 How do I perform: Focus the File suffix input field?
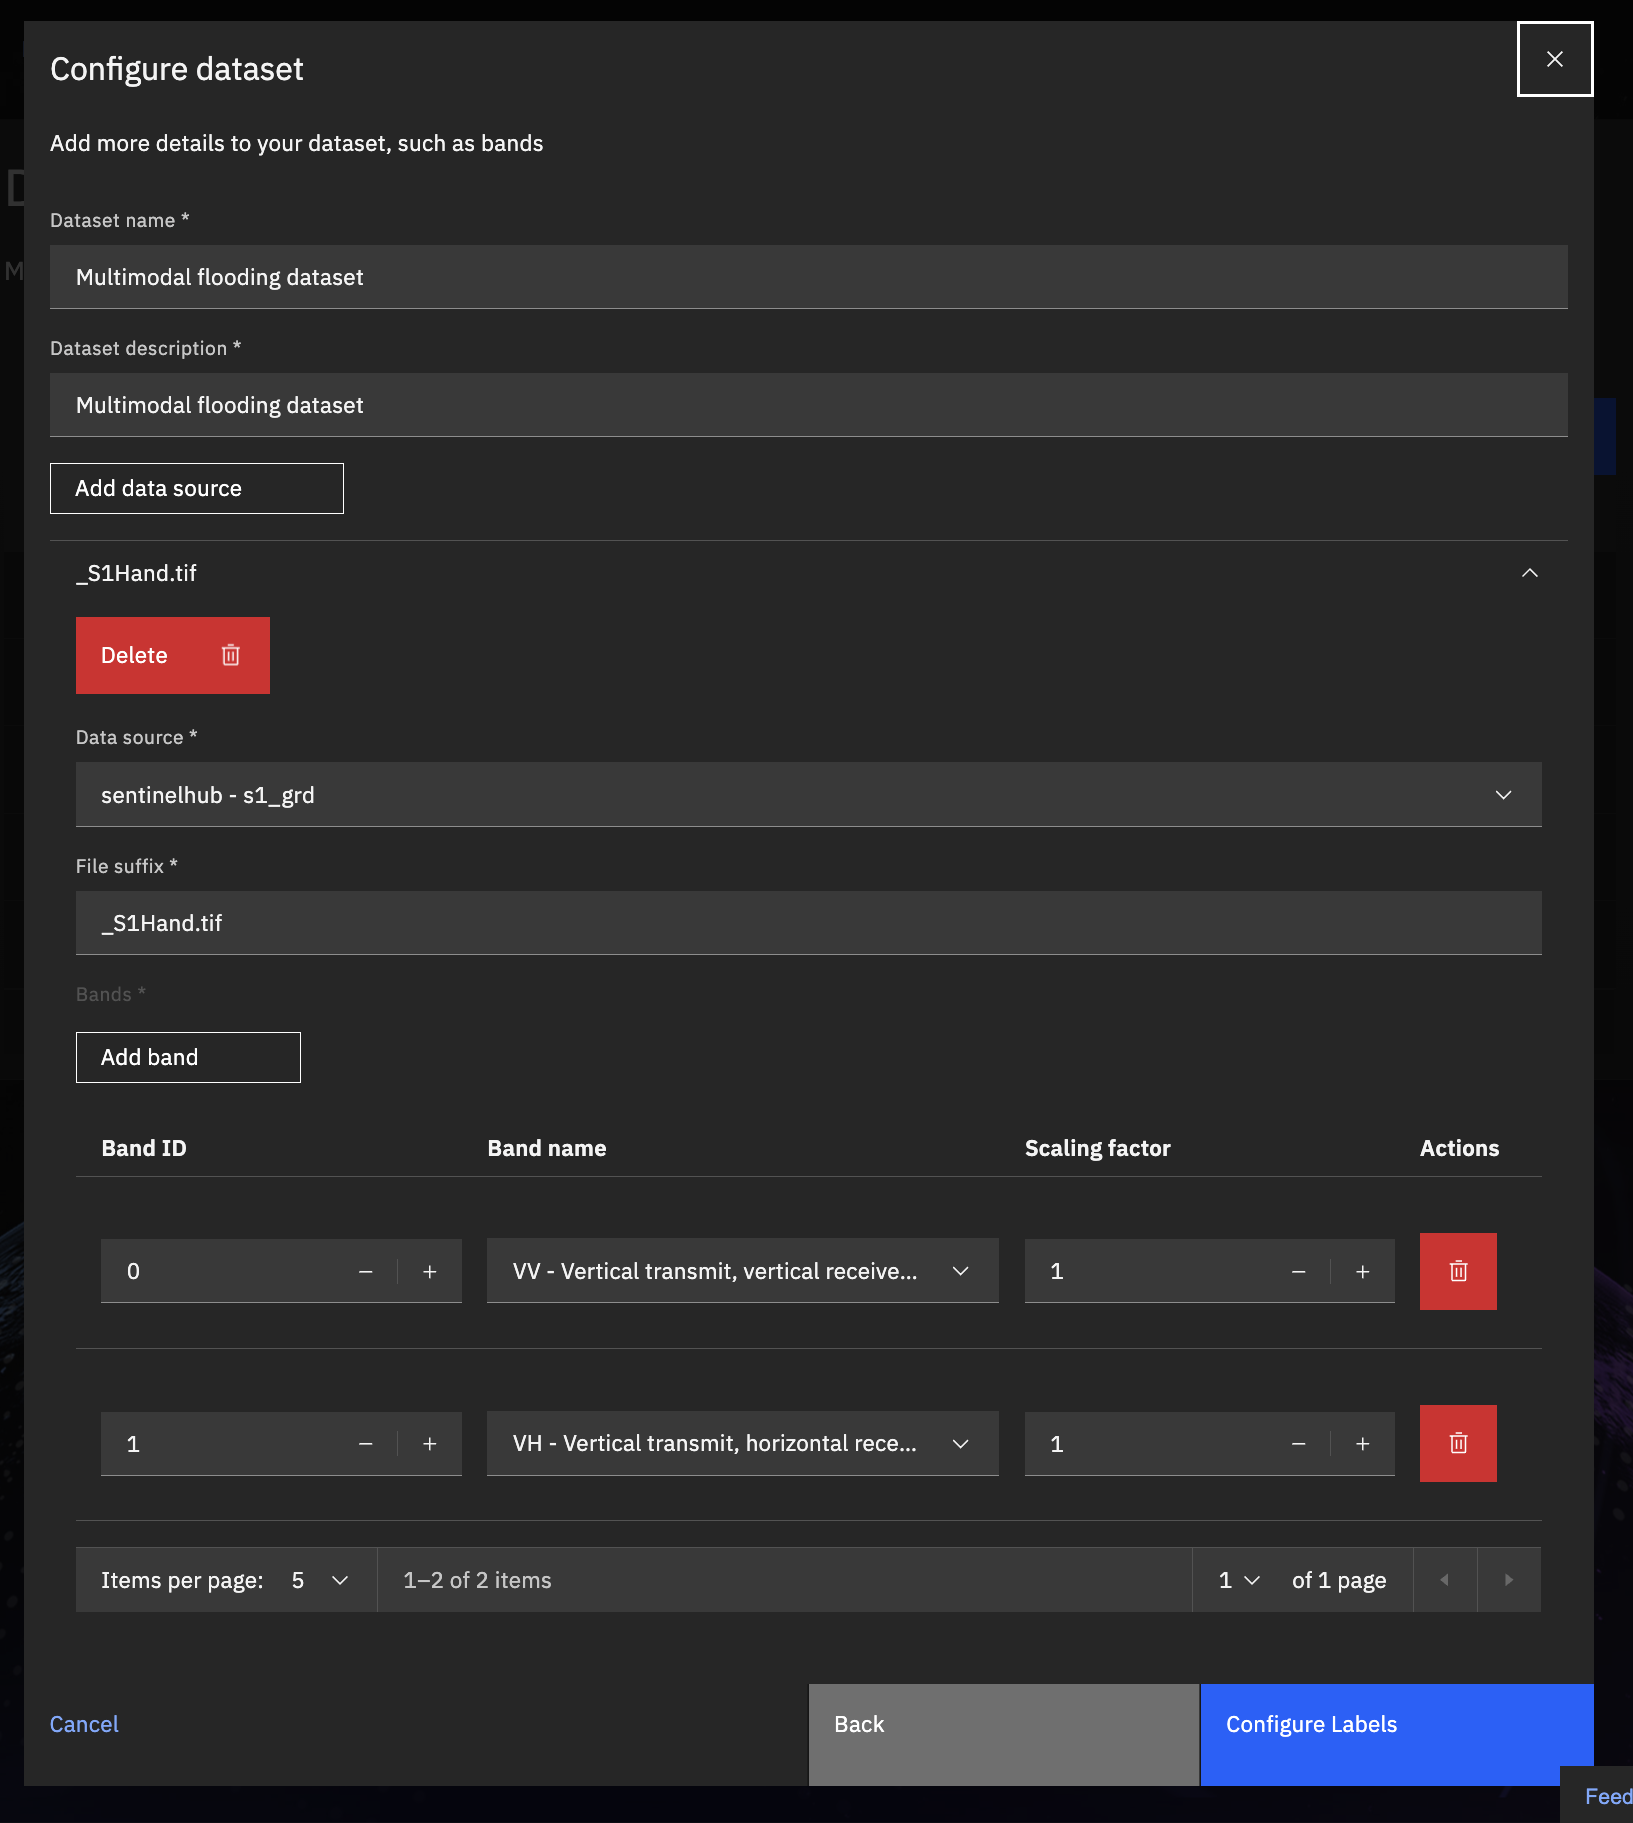(x=808, y=923)
